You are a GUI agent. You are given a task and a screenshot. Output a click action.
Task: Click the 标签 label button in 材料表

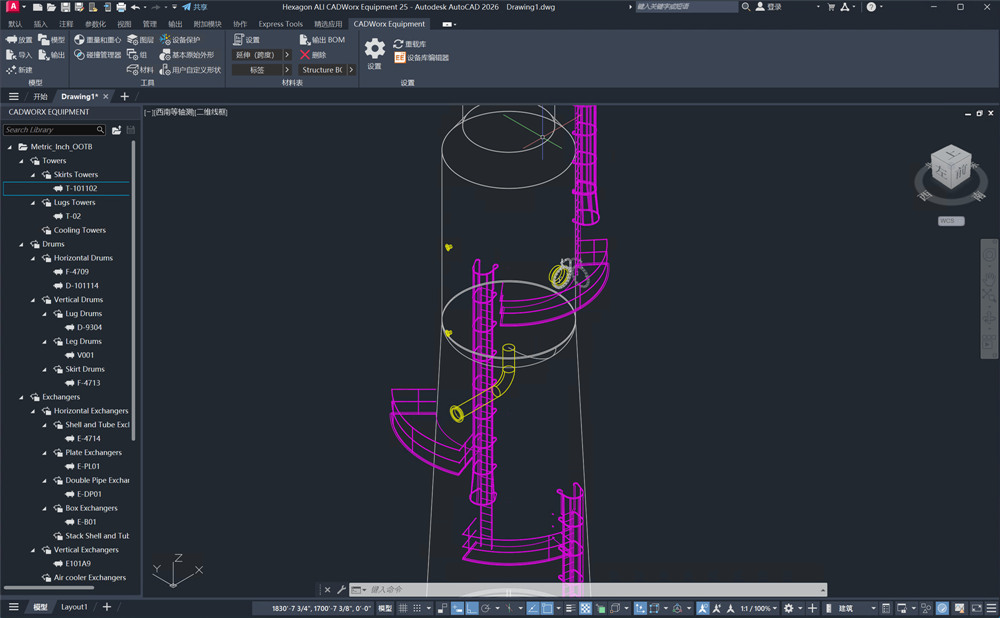[x=256, y=70]
